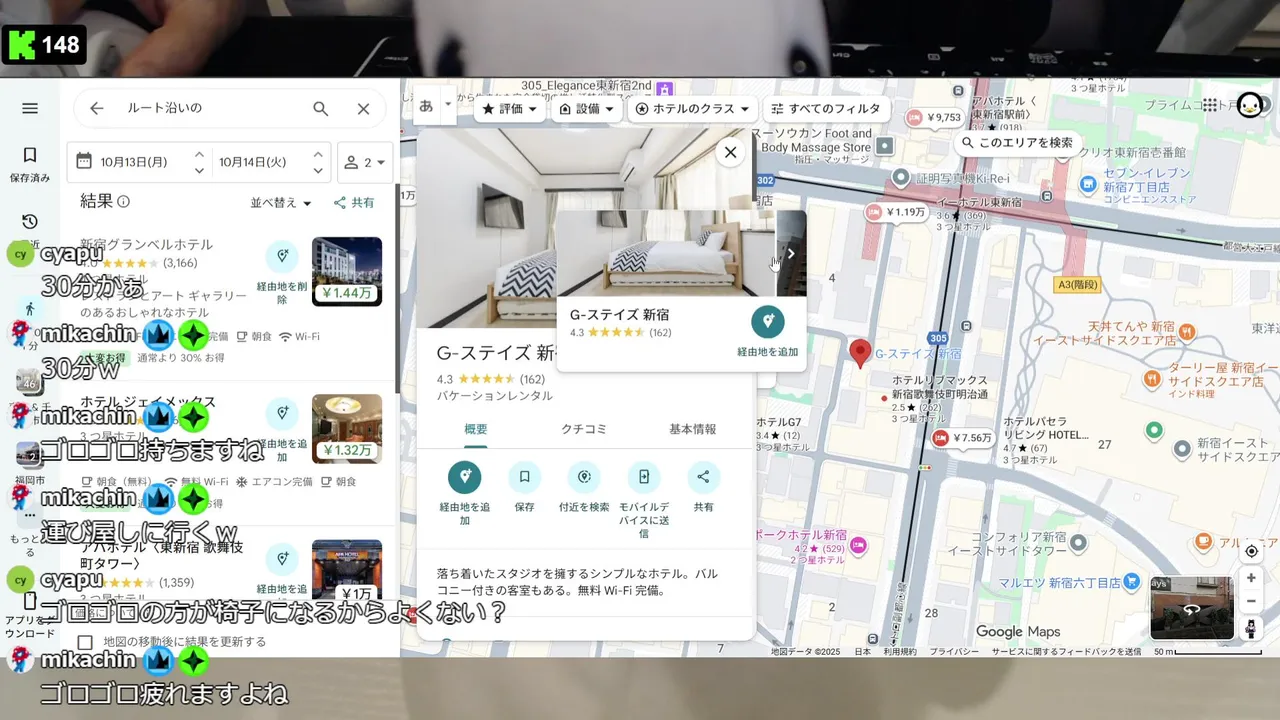Open the 評価 rating filter dropdown
Image resolution: width=1280 pixels, height=720 pixels.
[x=510, y=108]
